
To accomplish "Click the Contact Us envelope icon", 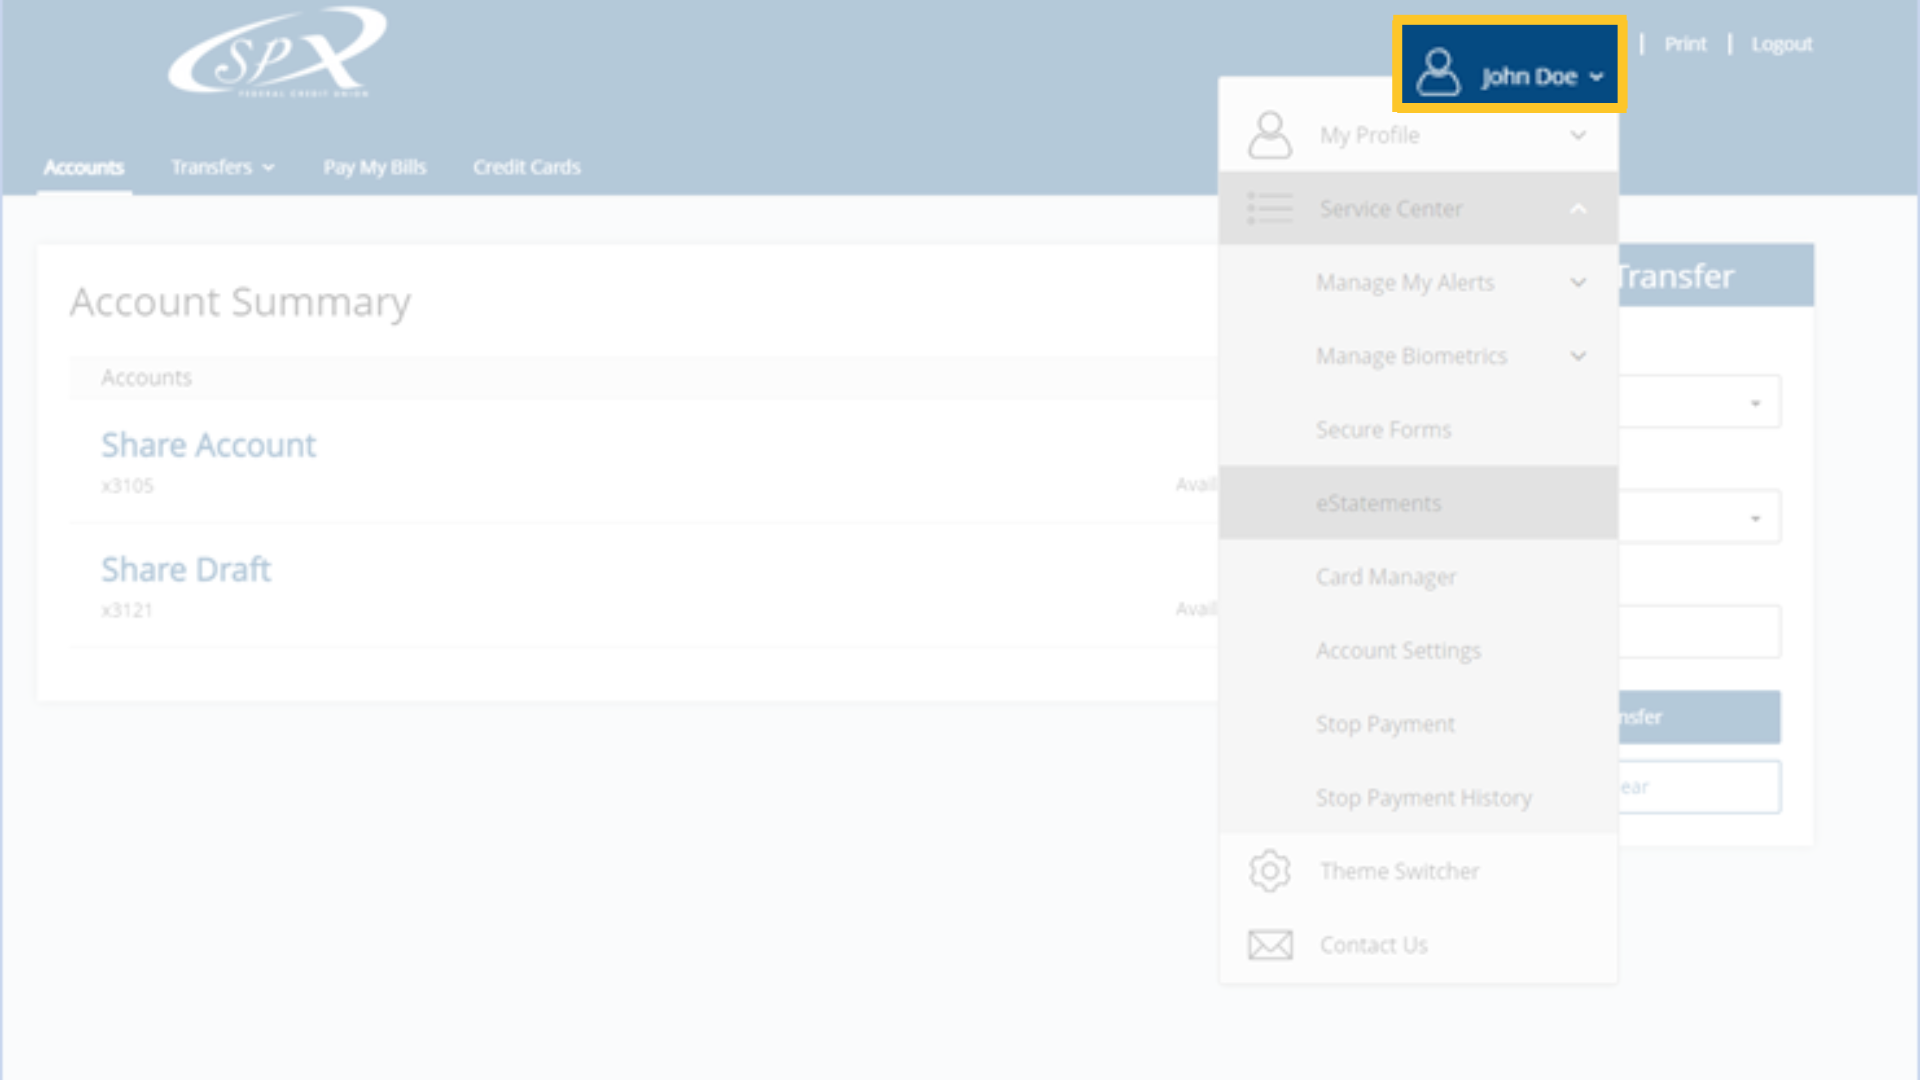I will coord(1270,945).
